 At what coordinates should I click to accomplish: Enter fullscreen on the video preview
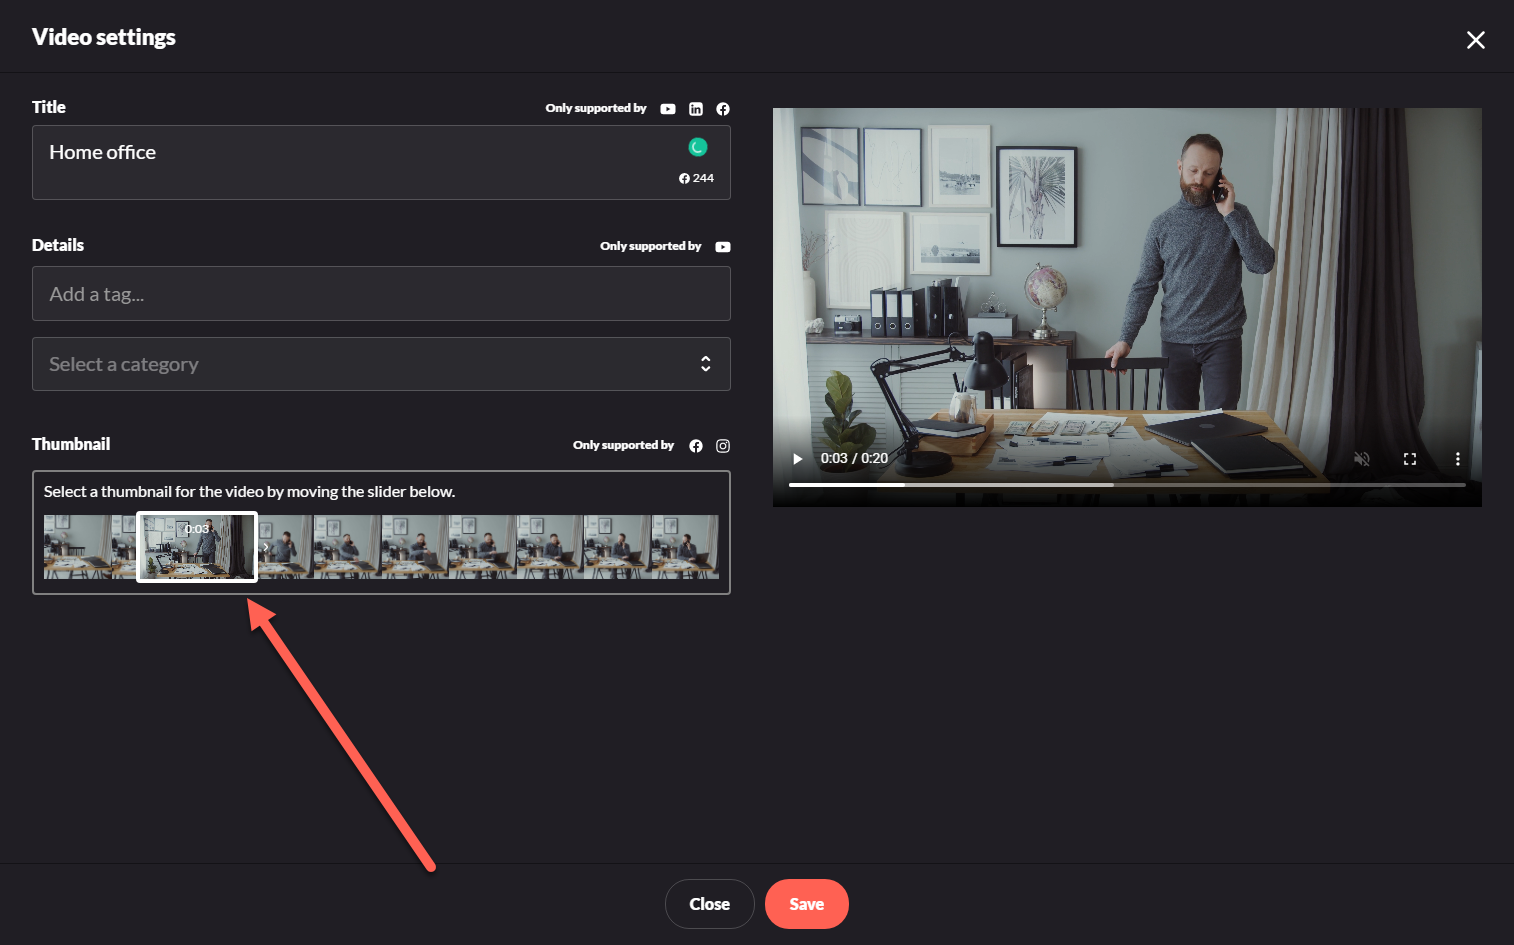[1410, 459]
